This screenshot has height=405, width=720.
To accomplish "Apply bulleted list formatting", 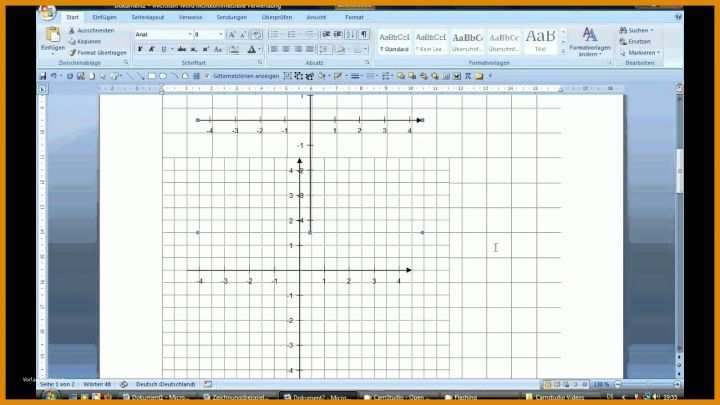I will point(276,35).
